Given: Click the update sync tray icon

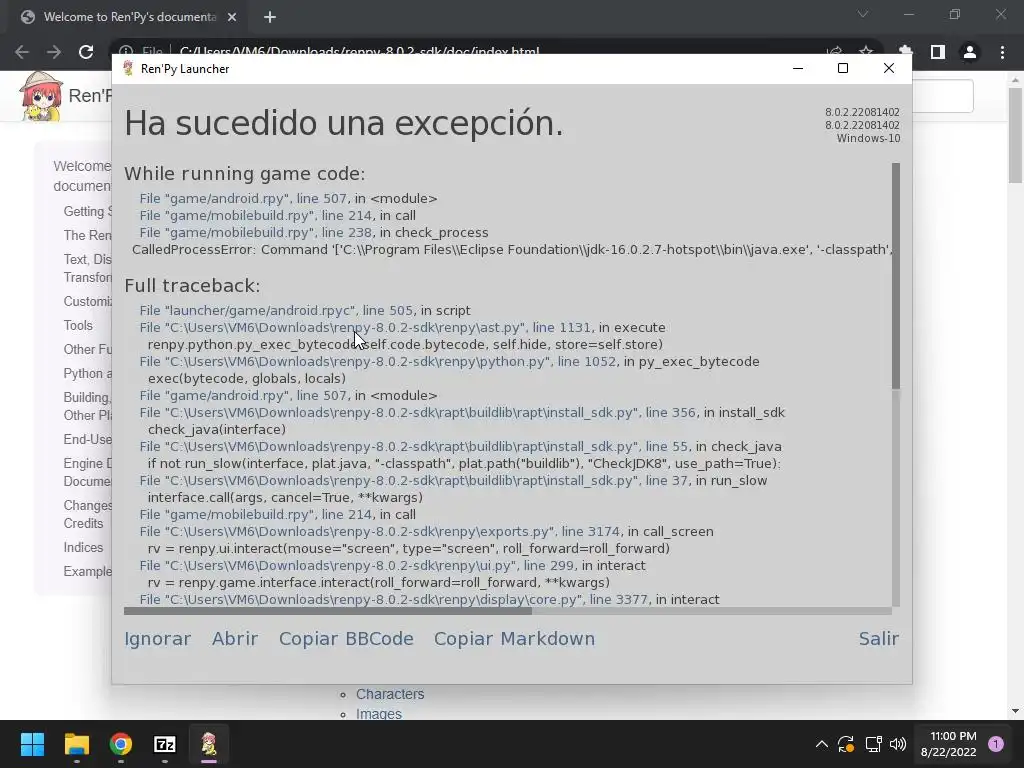Looking at the screenshot, I should (846, 744).
